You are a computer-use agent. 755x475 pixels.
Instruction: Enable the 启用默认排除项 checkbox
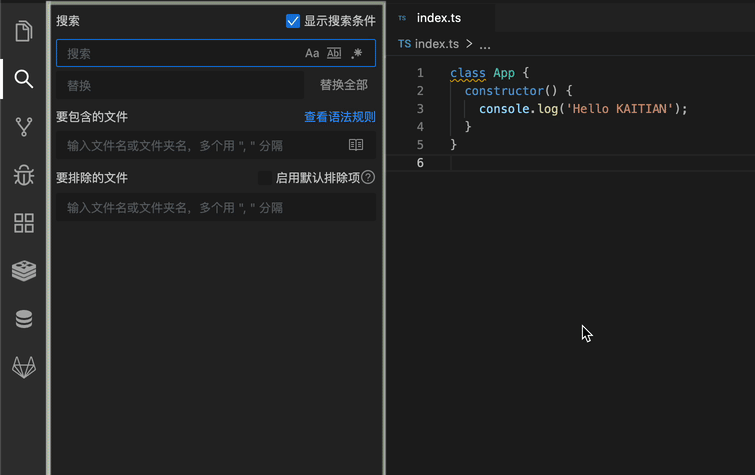click(x=265, y=178)
